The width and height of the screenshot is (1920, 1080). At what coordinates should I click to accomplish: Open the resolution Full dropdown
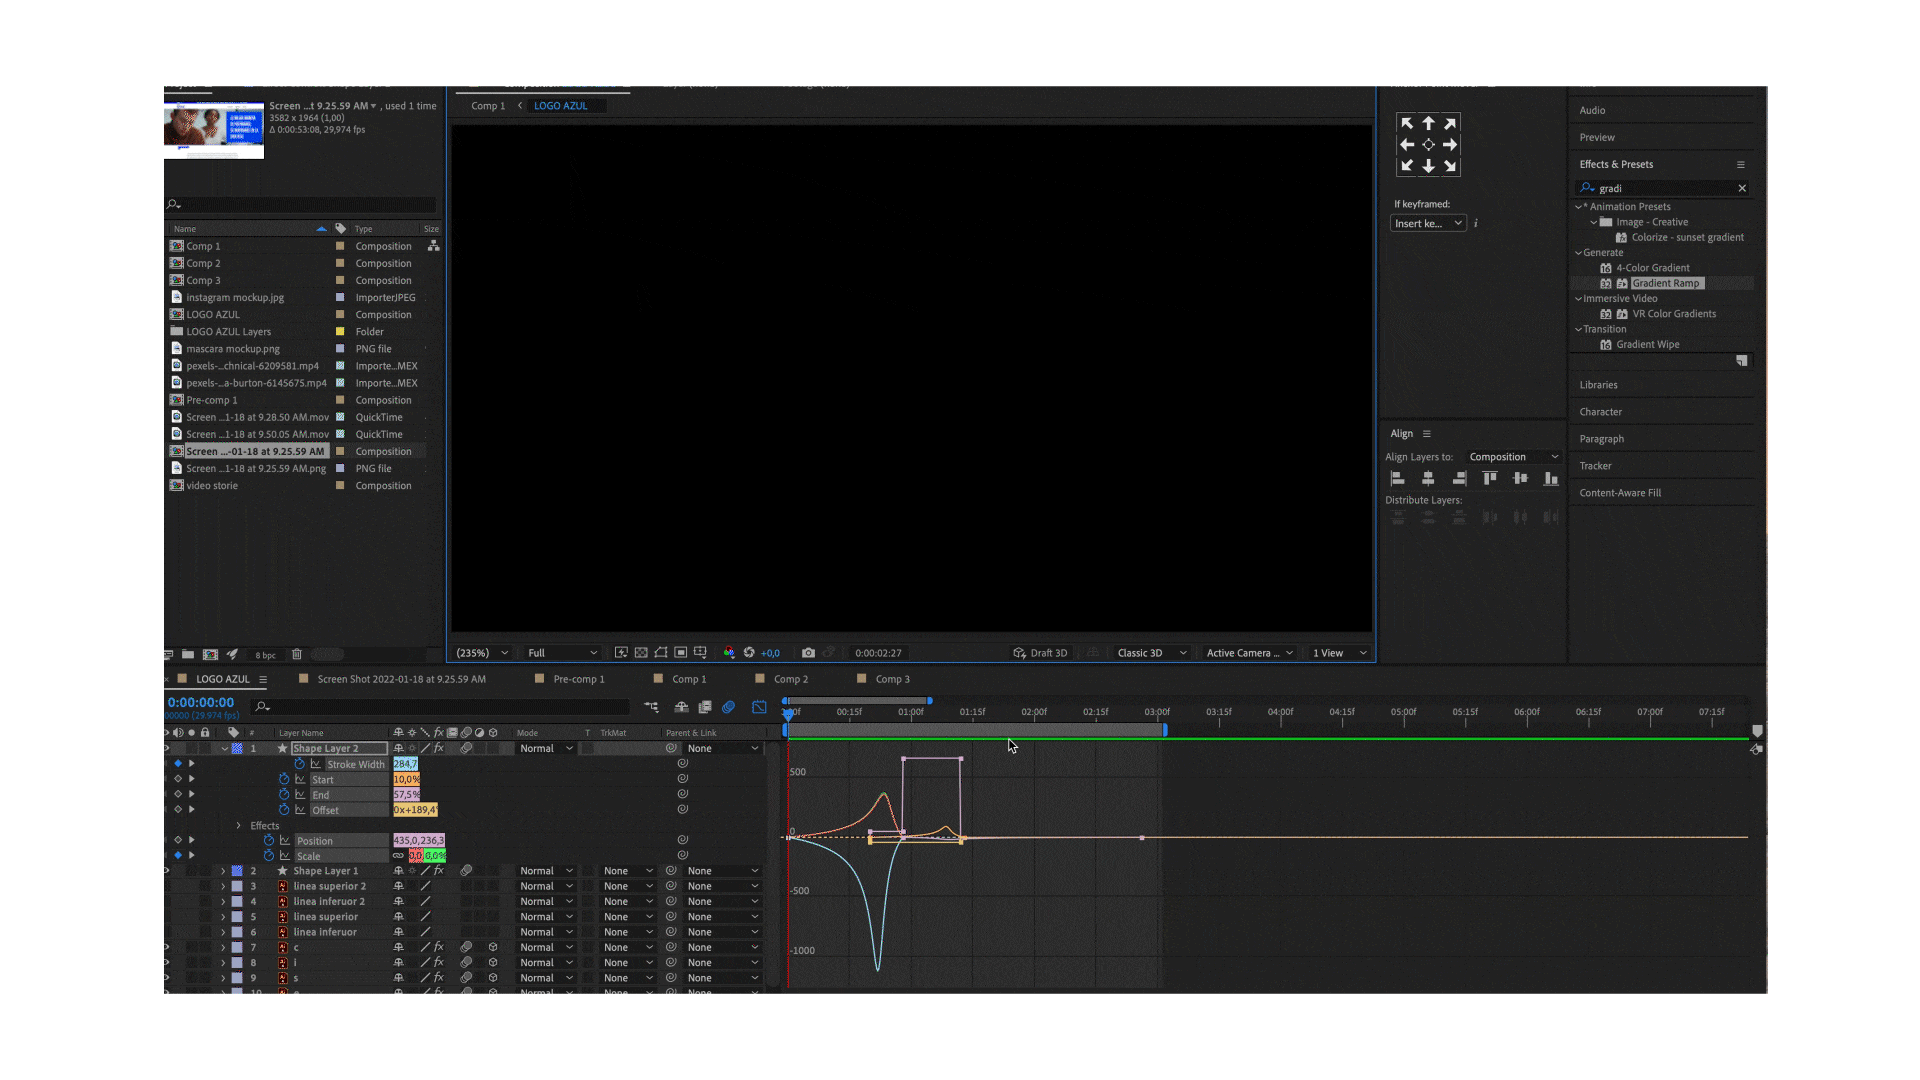[x=562, y=653]
